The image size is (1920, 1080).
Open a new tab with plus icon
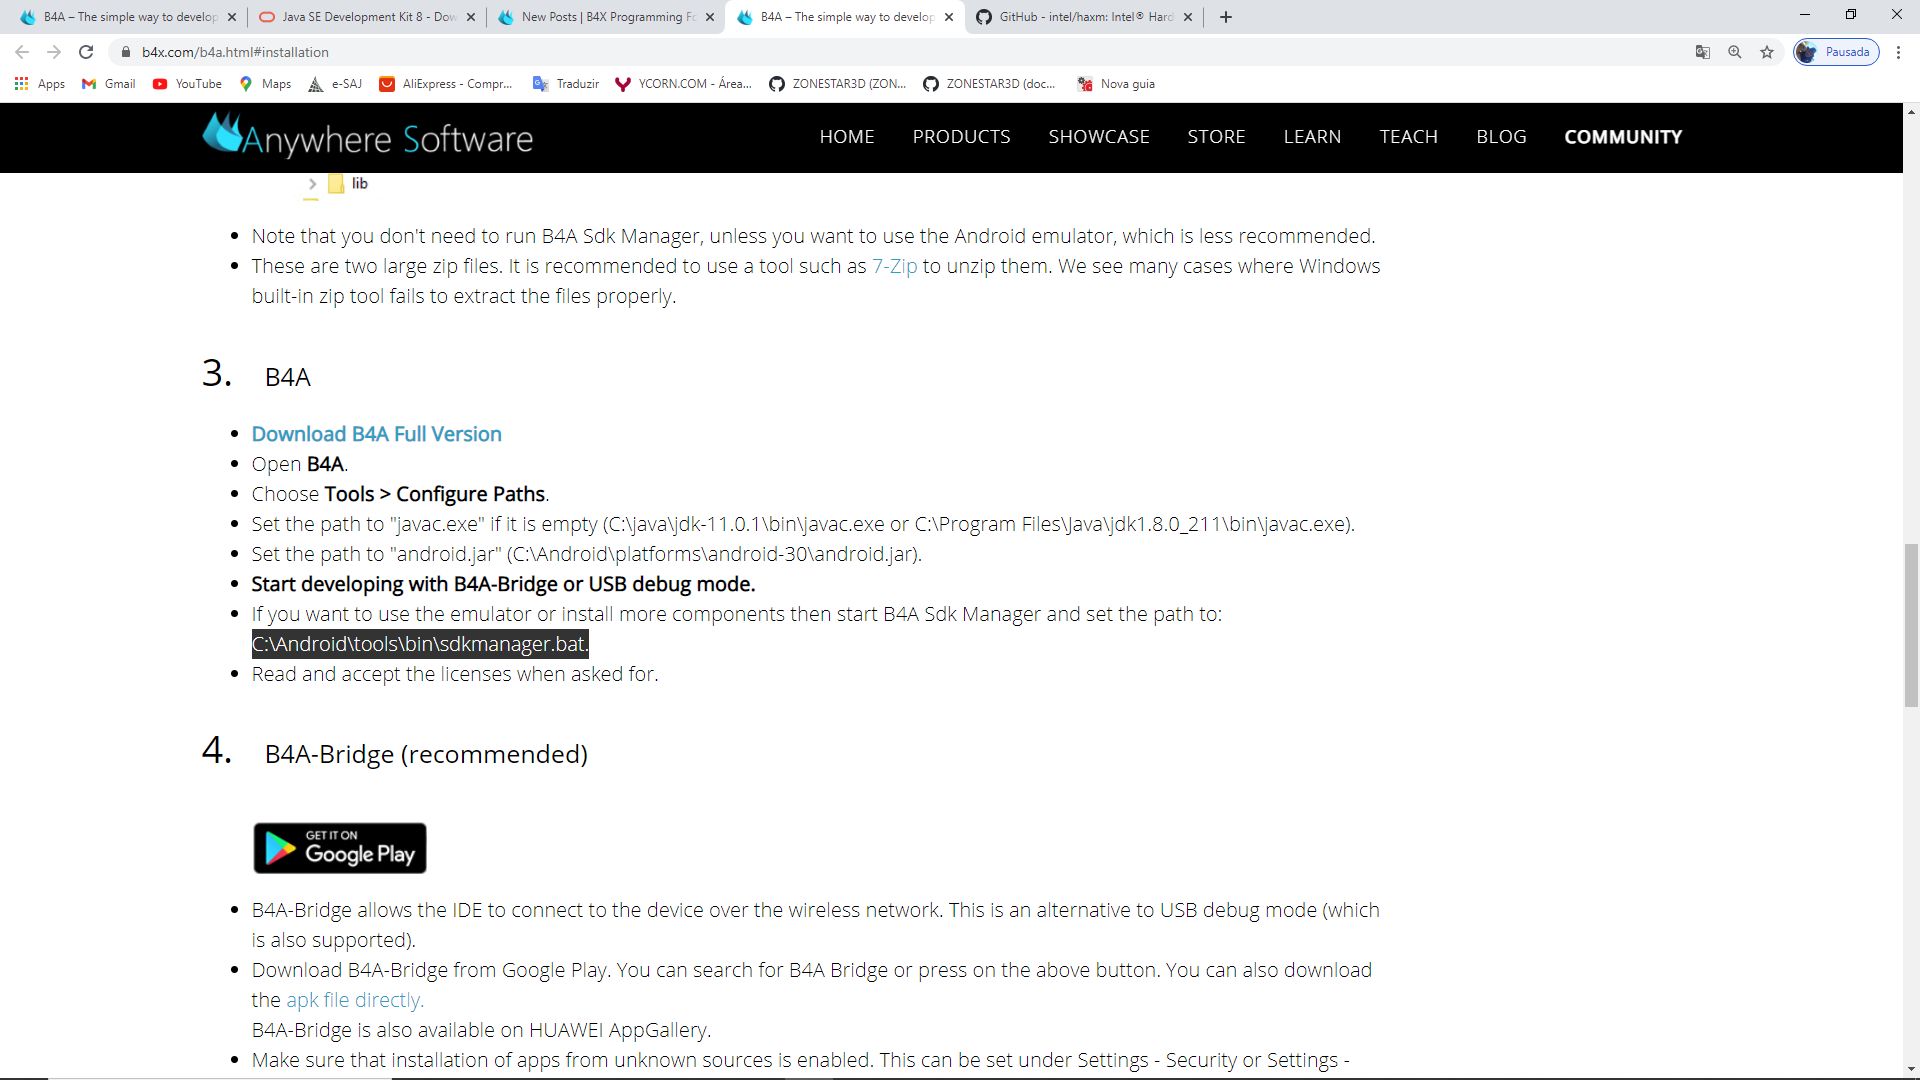tap(1226, 17)
